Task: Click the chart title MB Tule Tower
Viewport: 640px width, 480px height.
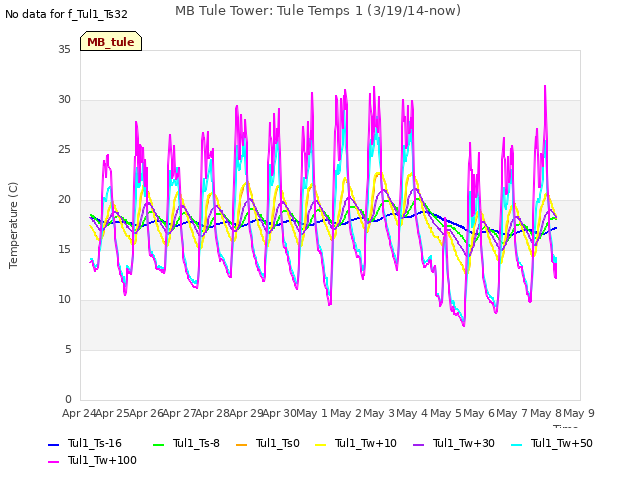Action: click(x=318, y=11)
